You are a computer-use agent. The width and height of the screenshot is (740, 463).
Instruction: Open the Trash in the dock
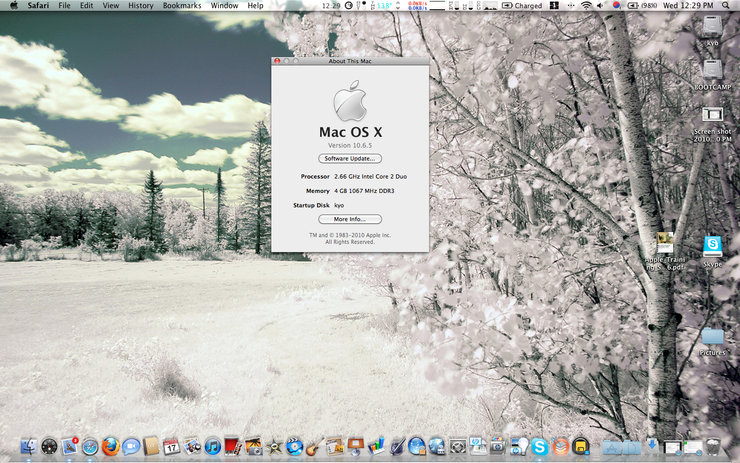712,446
